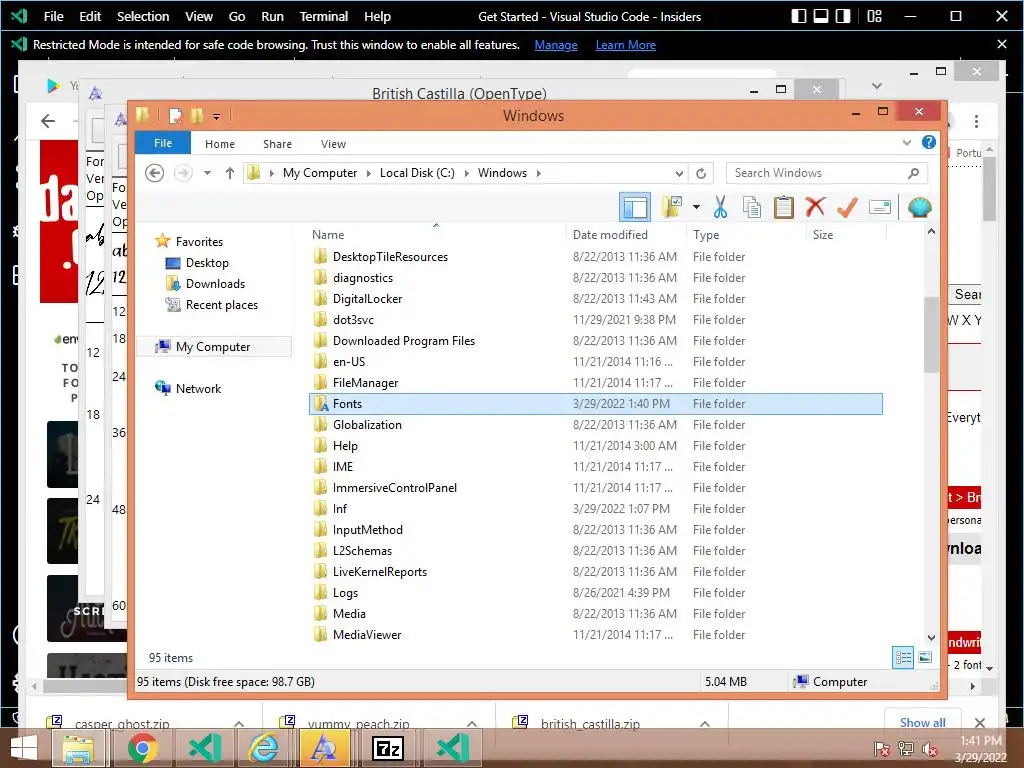Click the rename card icon in toolbar
This screenshot has width=1024, height=768.
880,207
